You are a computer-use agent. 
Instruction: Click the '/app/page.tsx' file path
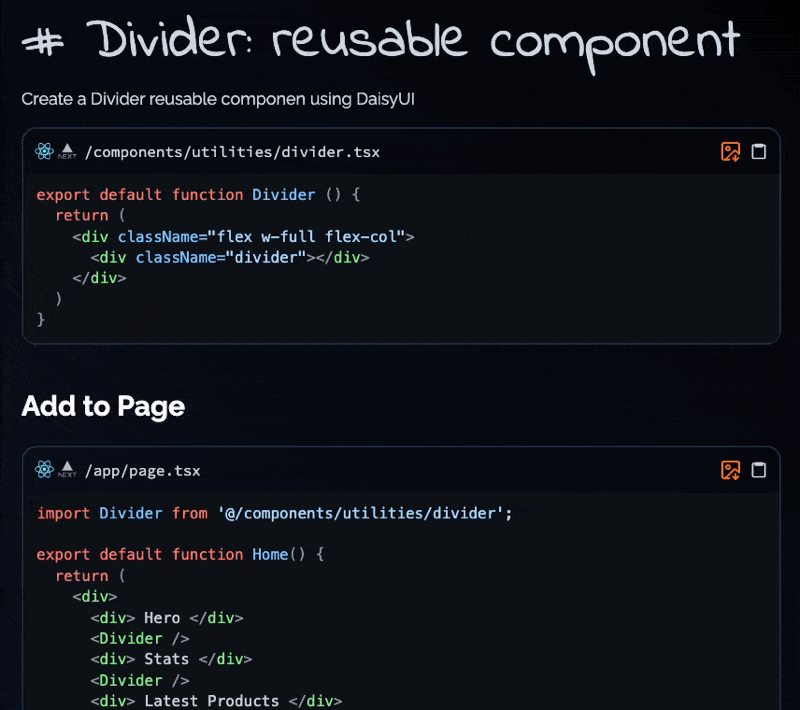[x=142, y=471]
